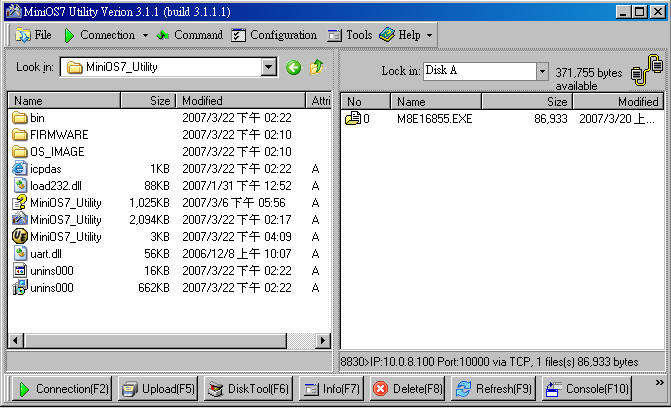Click the Info(F7) button
The width and height of the screenshot is (671, 408).
[x=331, y=389]
